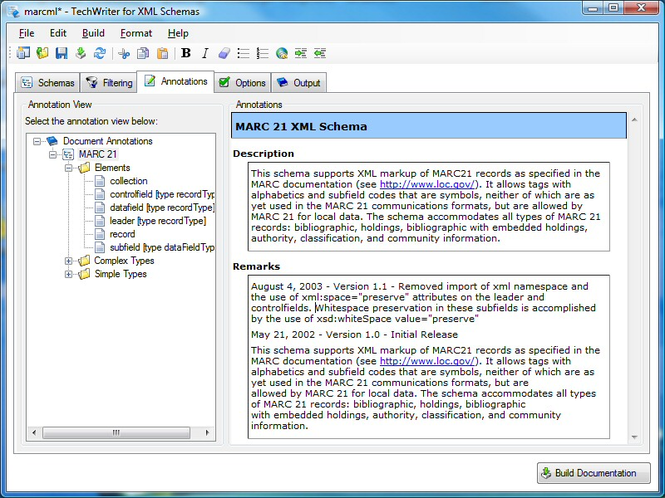Apply numbered list formatting
665x498 pixels.
263,53
